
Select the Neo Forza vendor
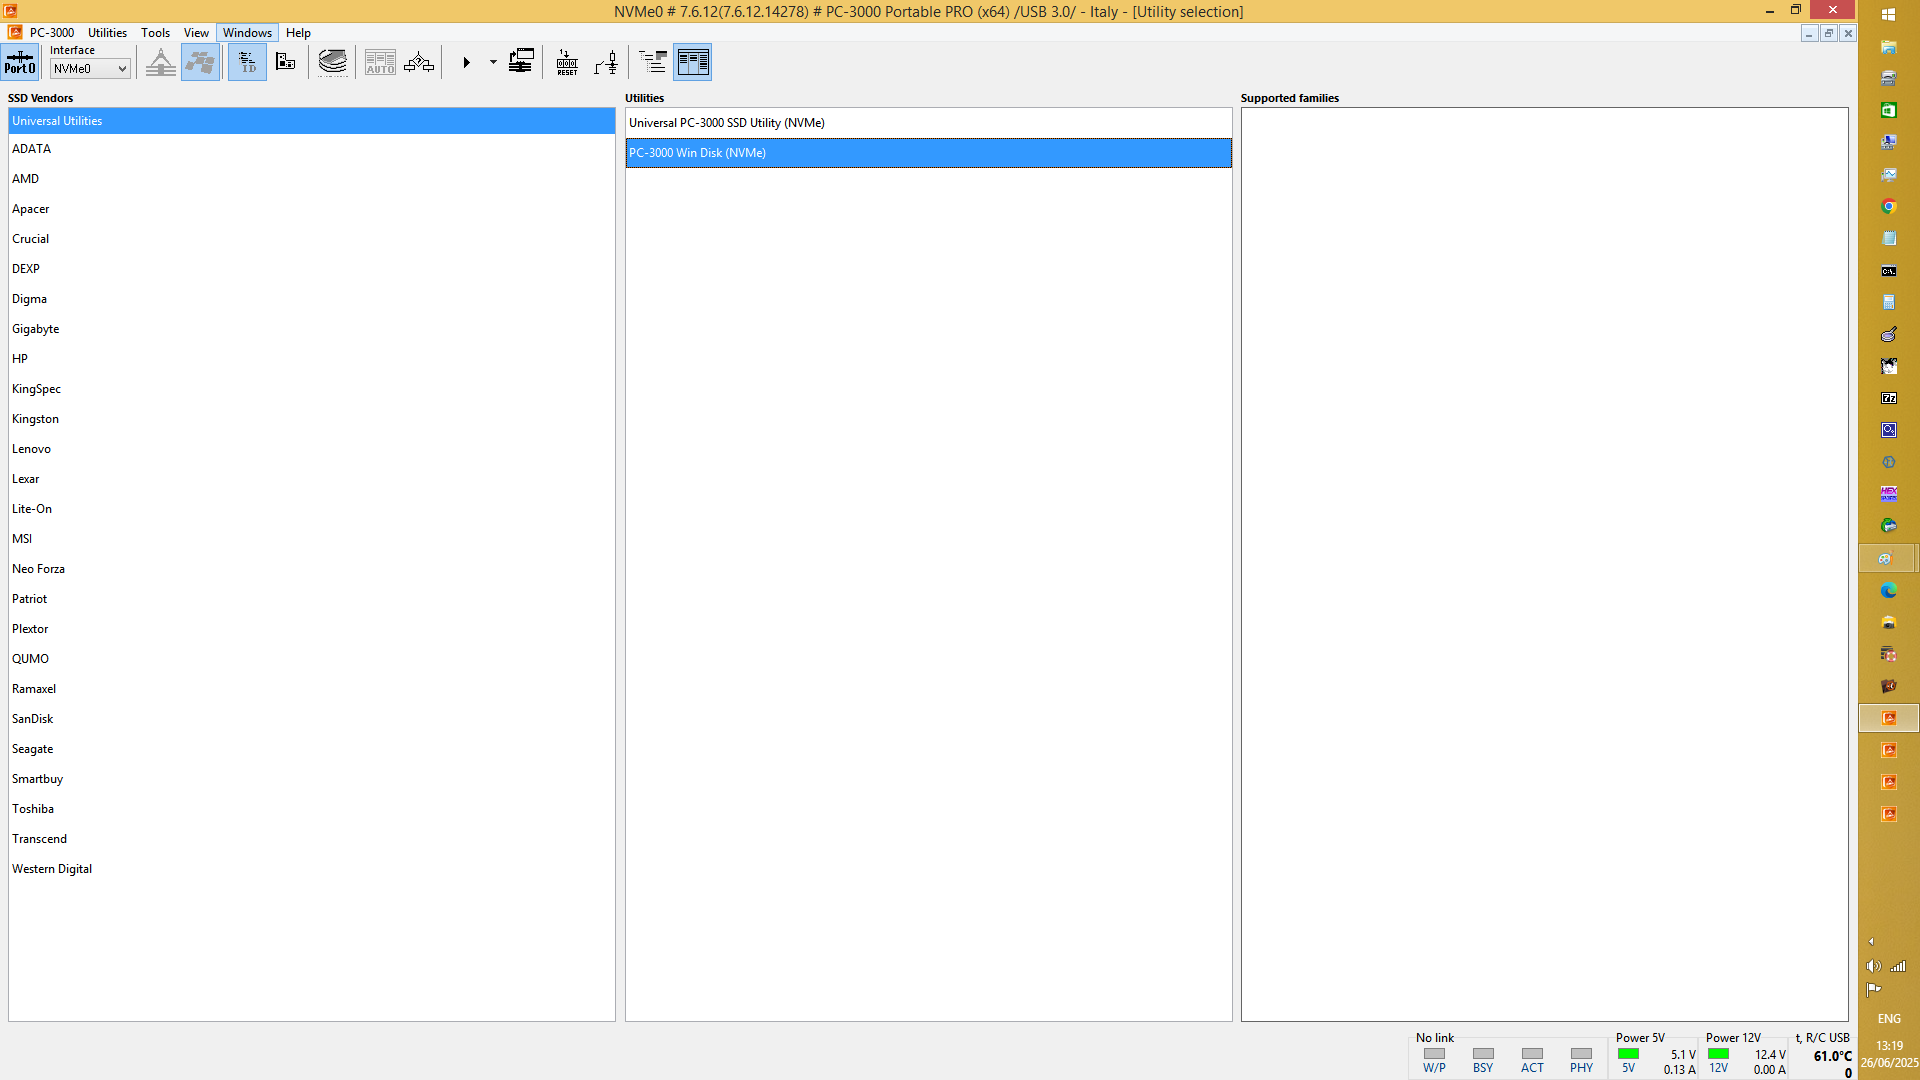click(x=311, y=569)
